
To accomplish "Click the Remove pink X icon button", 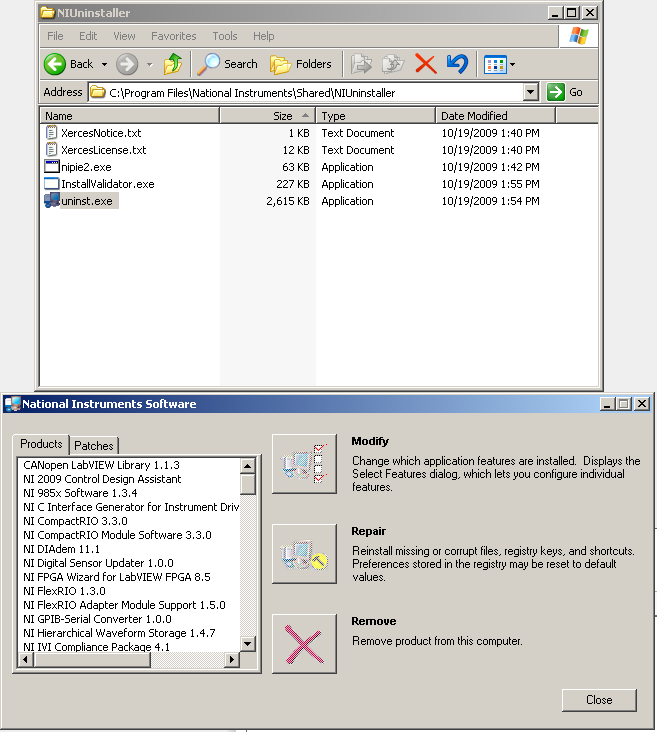I will 304,644.
